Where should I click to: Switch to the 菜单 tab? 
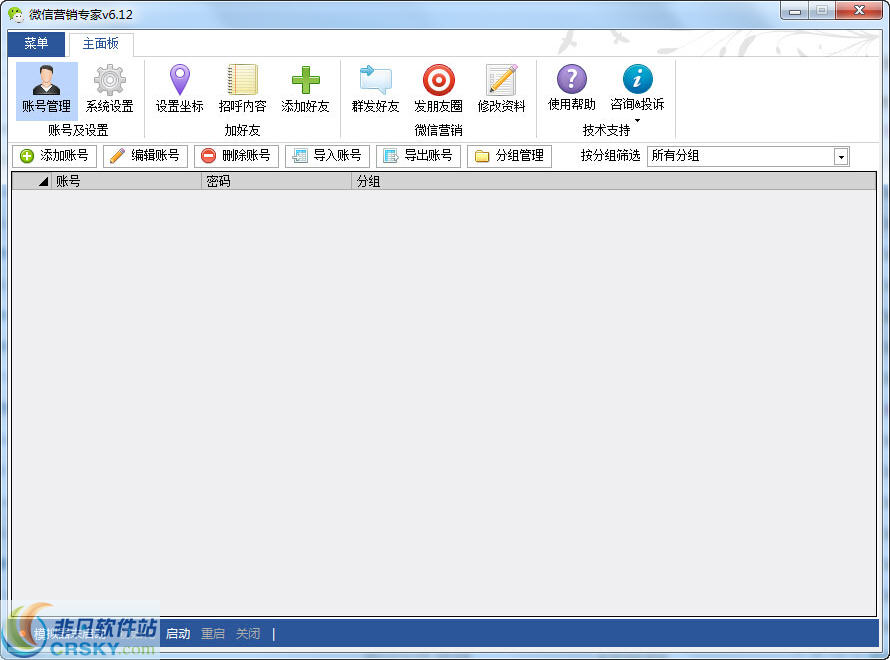coord(36,44)
